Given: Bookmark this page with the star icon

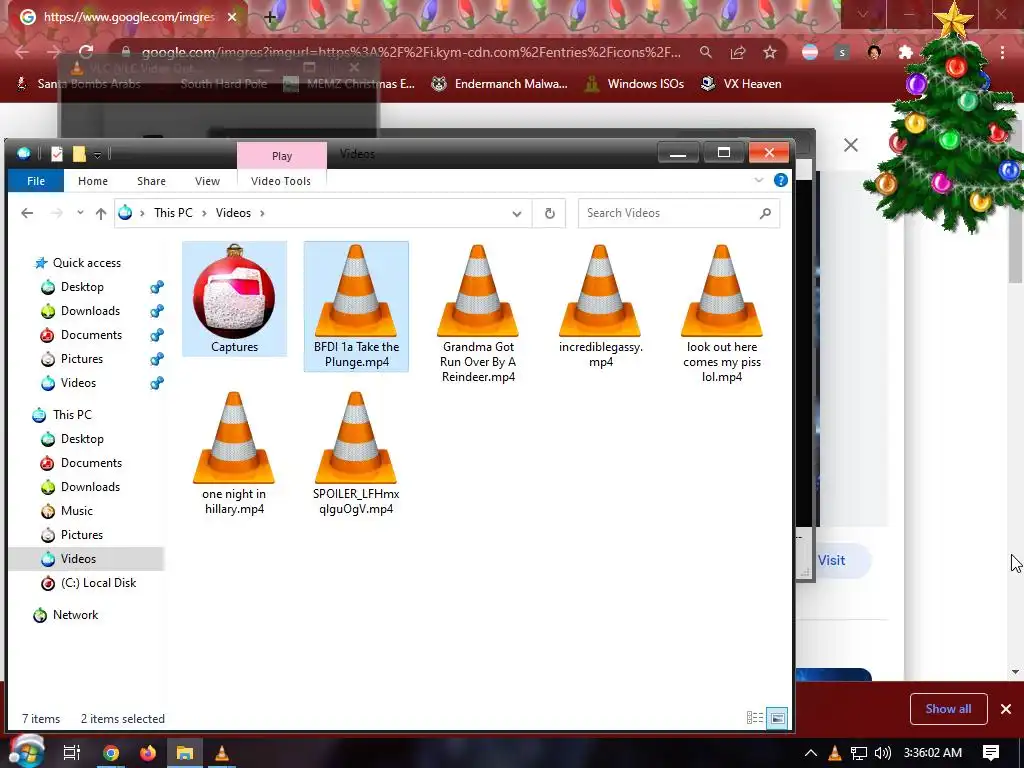Looking at the screenshot, I should [770, 52].
